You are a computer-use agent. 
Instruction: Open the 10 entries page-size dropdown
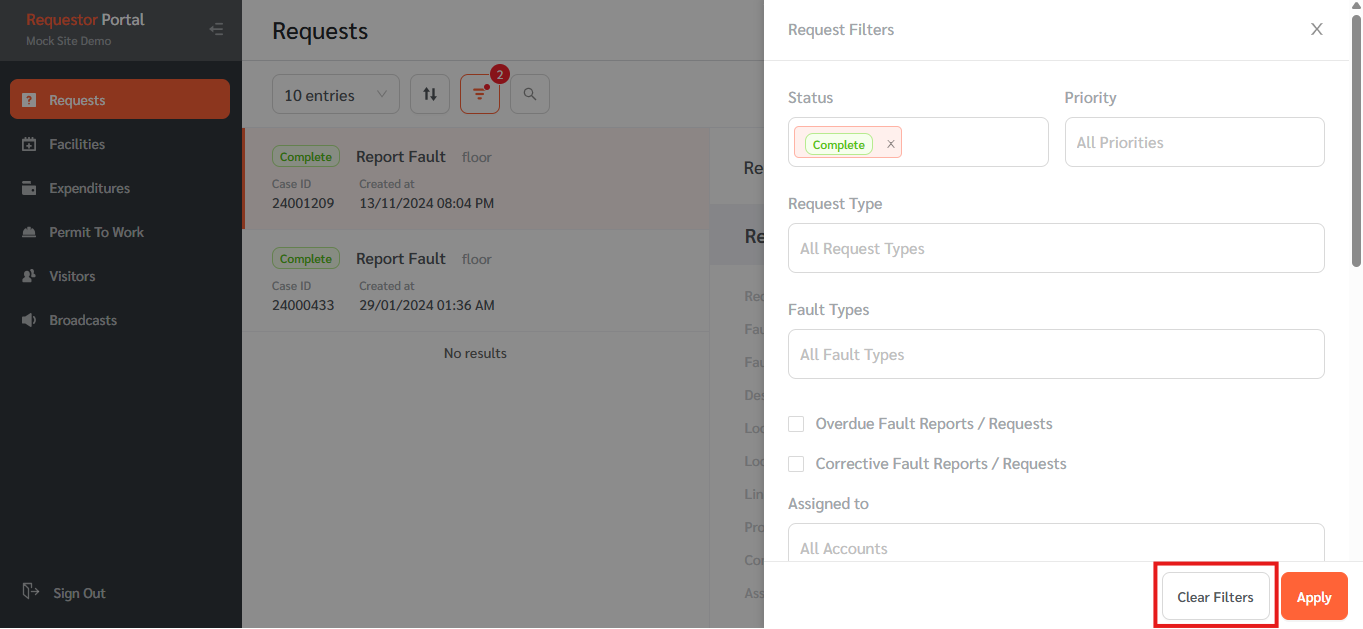[336, 94]
